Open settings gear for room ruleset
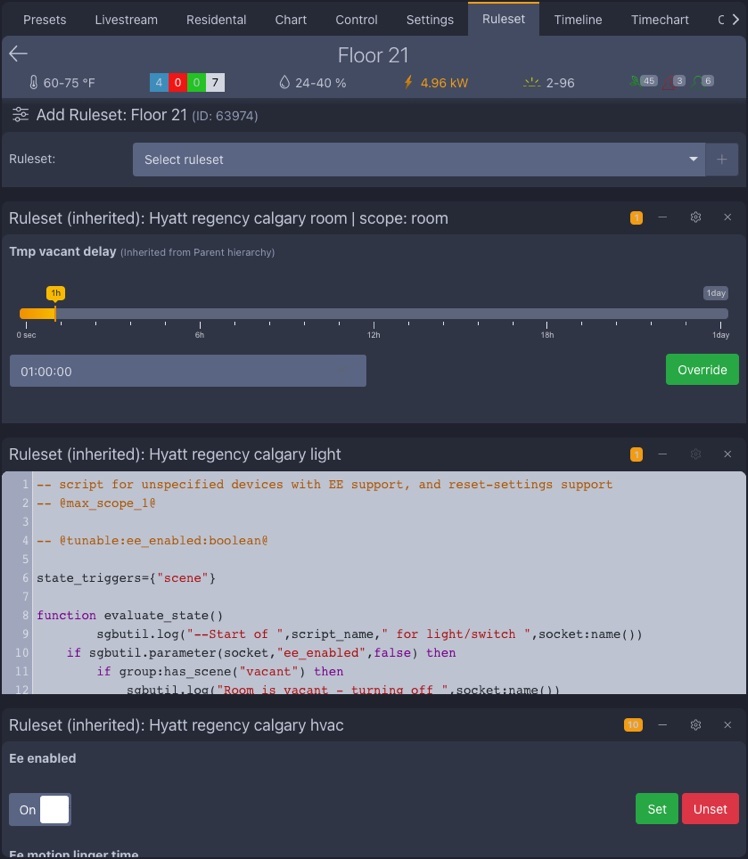Image resolution: width=748 pixels, height=859 pixels. 695,217
